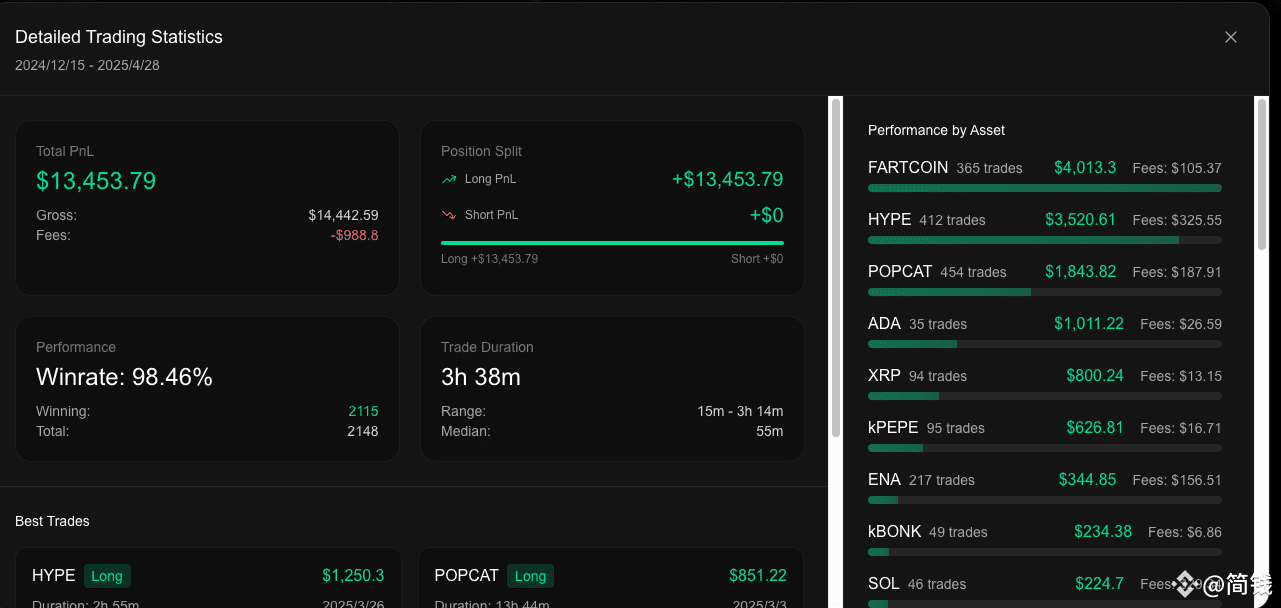Viewport: 1281px width, 608px height.
Task: Click the Winning count 2115
Action: (363, 411)
